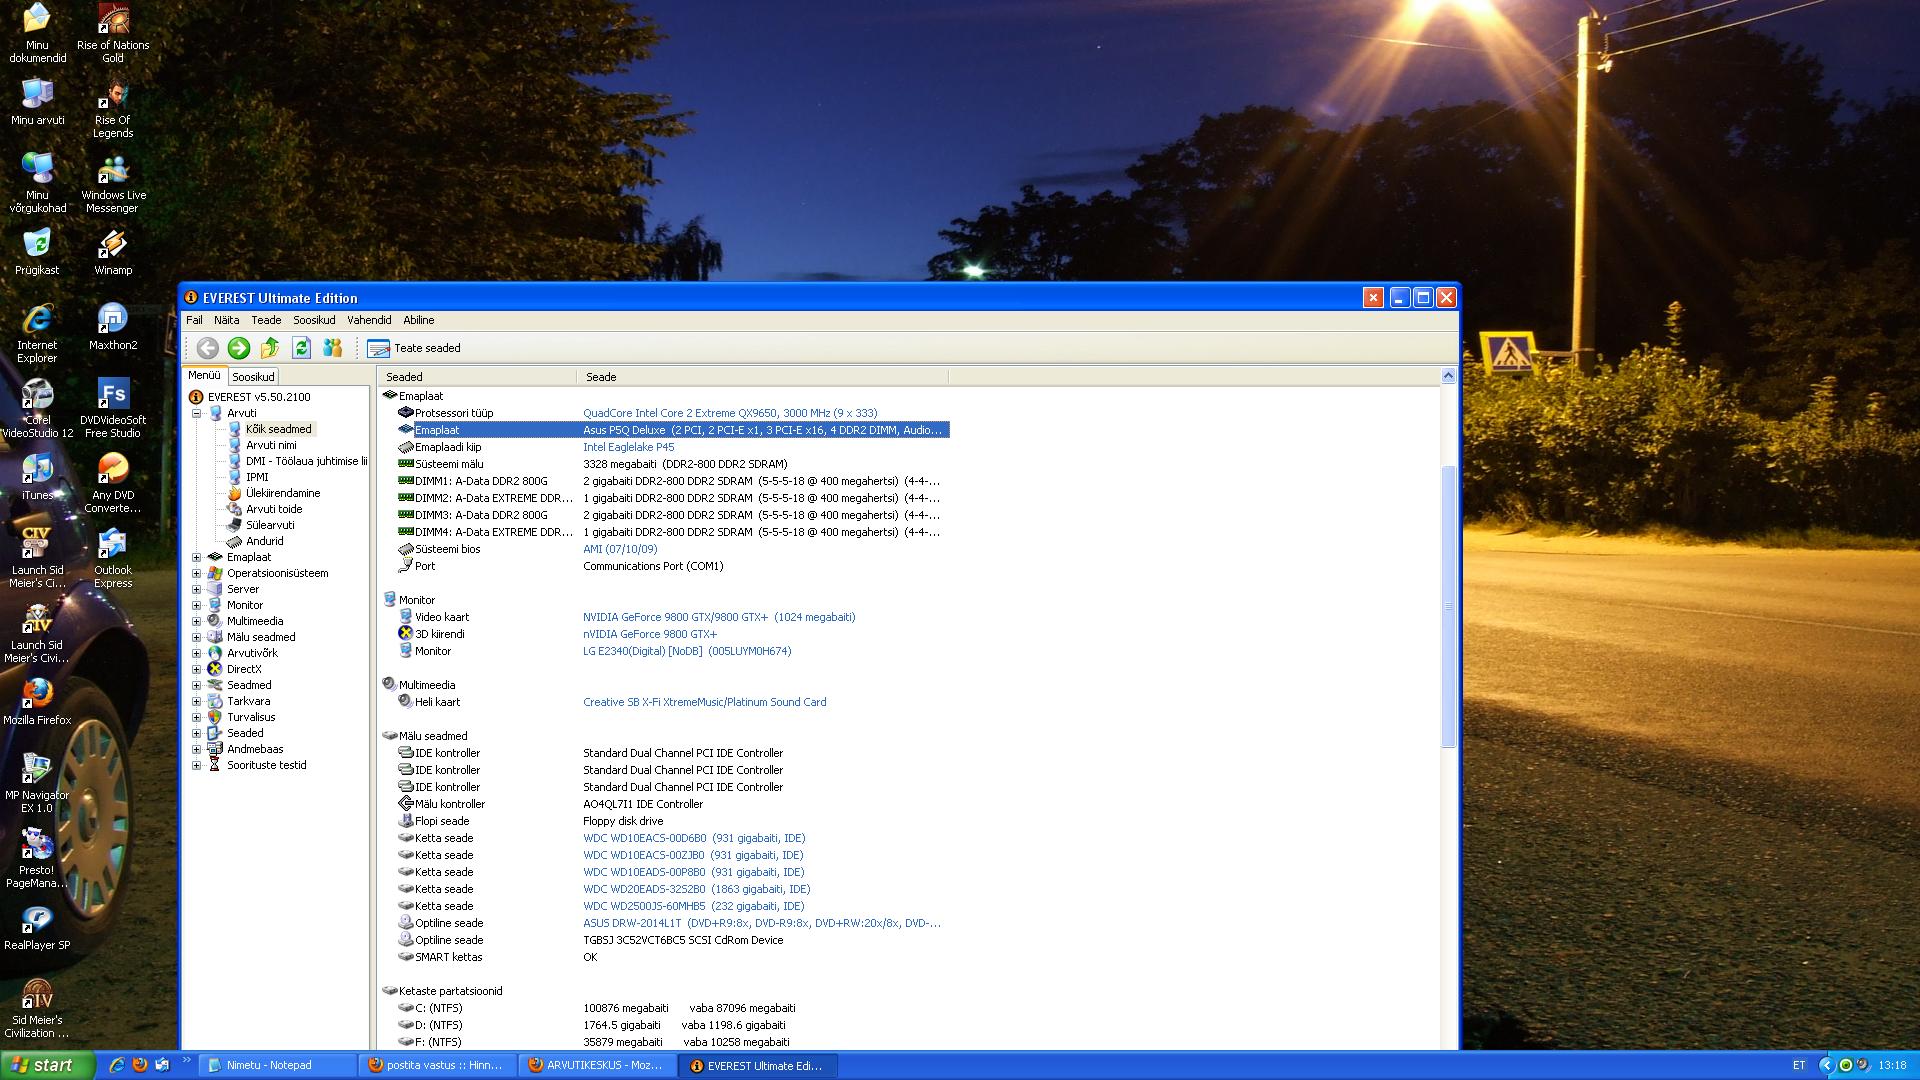
Task: Open the Teade menu
Action: tap(266, 320)
